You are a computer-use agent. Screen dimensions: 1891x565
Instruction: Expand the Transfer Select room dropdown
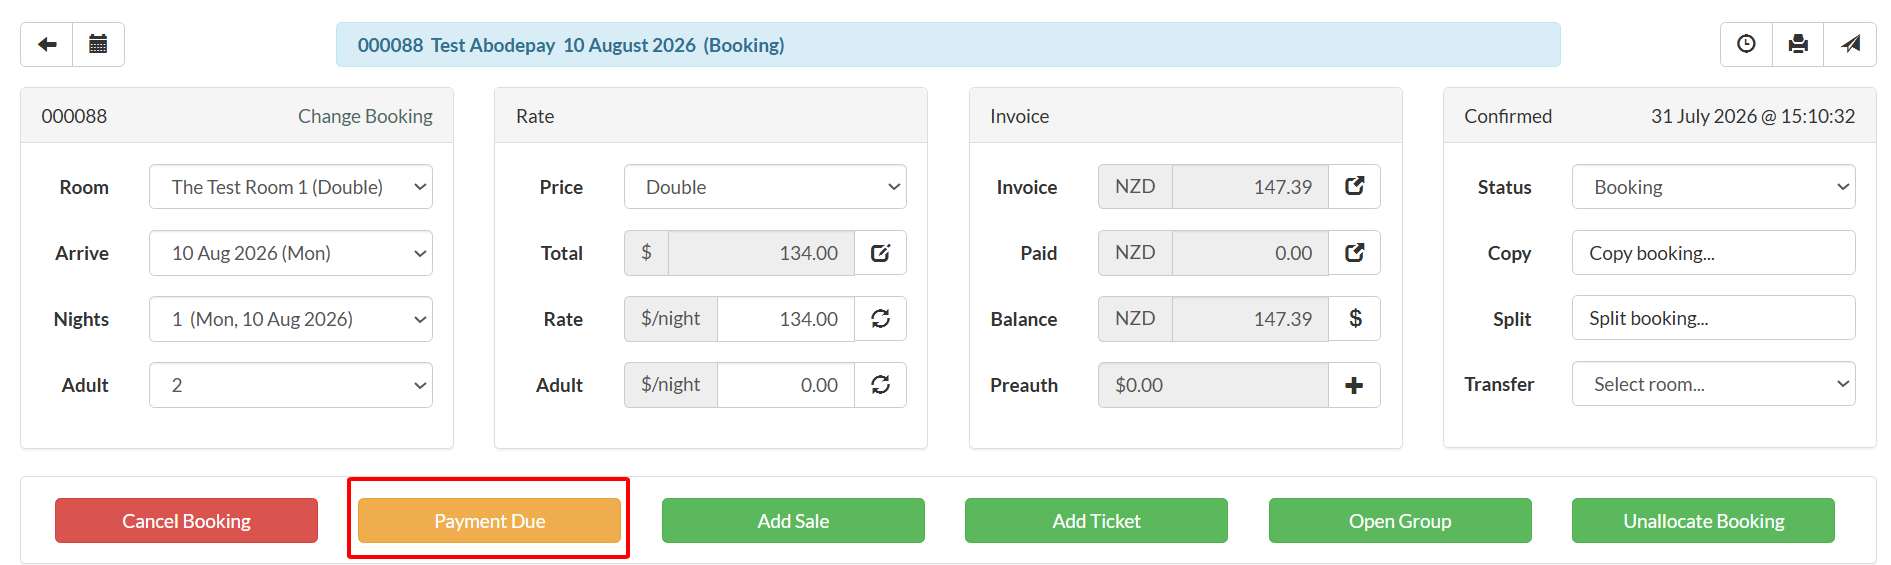[1713, 384]
